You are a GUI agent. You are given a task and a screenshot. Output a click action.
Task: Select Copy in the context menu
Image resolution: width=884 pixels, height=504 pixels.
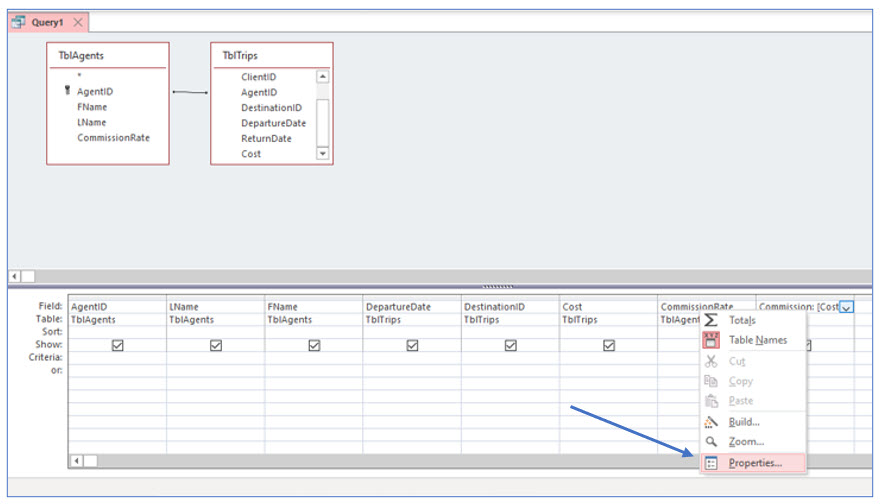point(753,381)
